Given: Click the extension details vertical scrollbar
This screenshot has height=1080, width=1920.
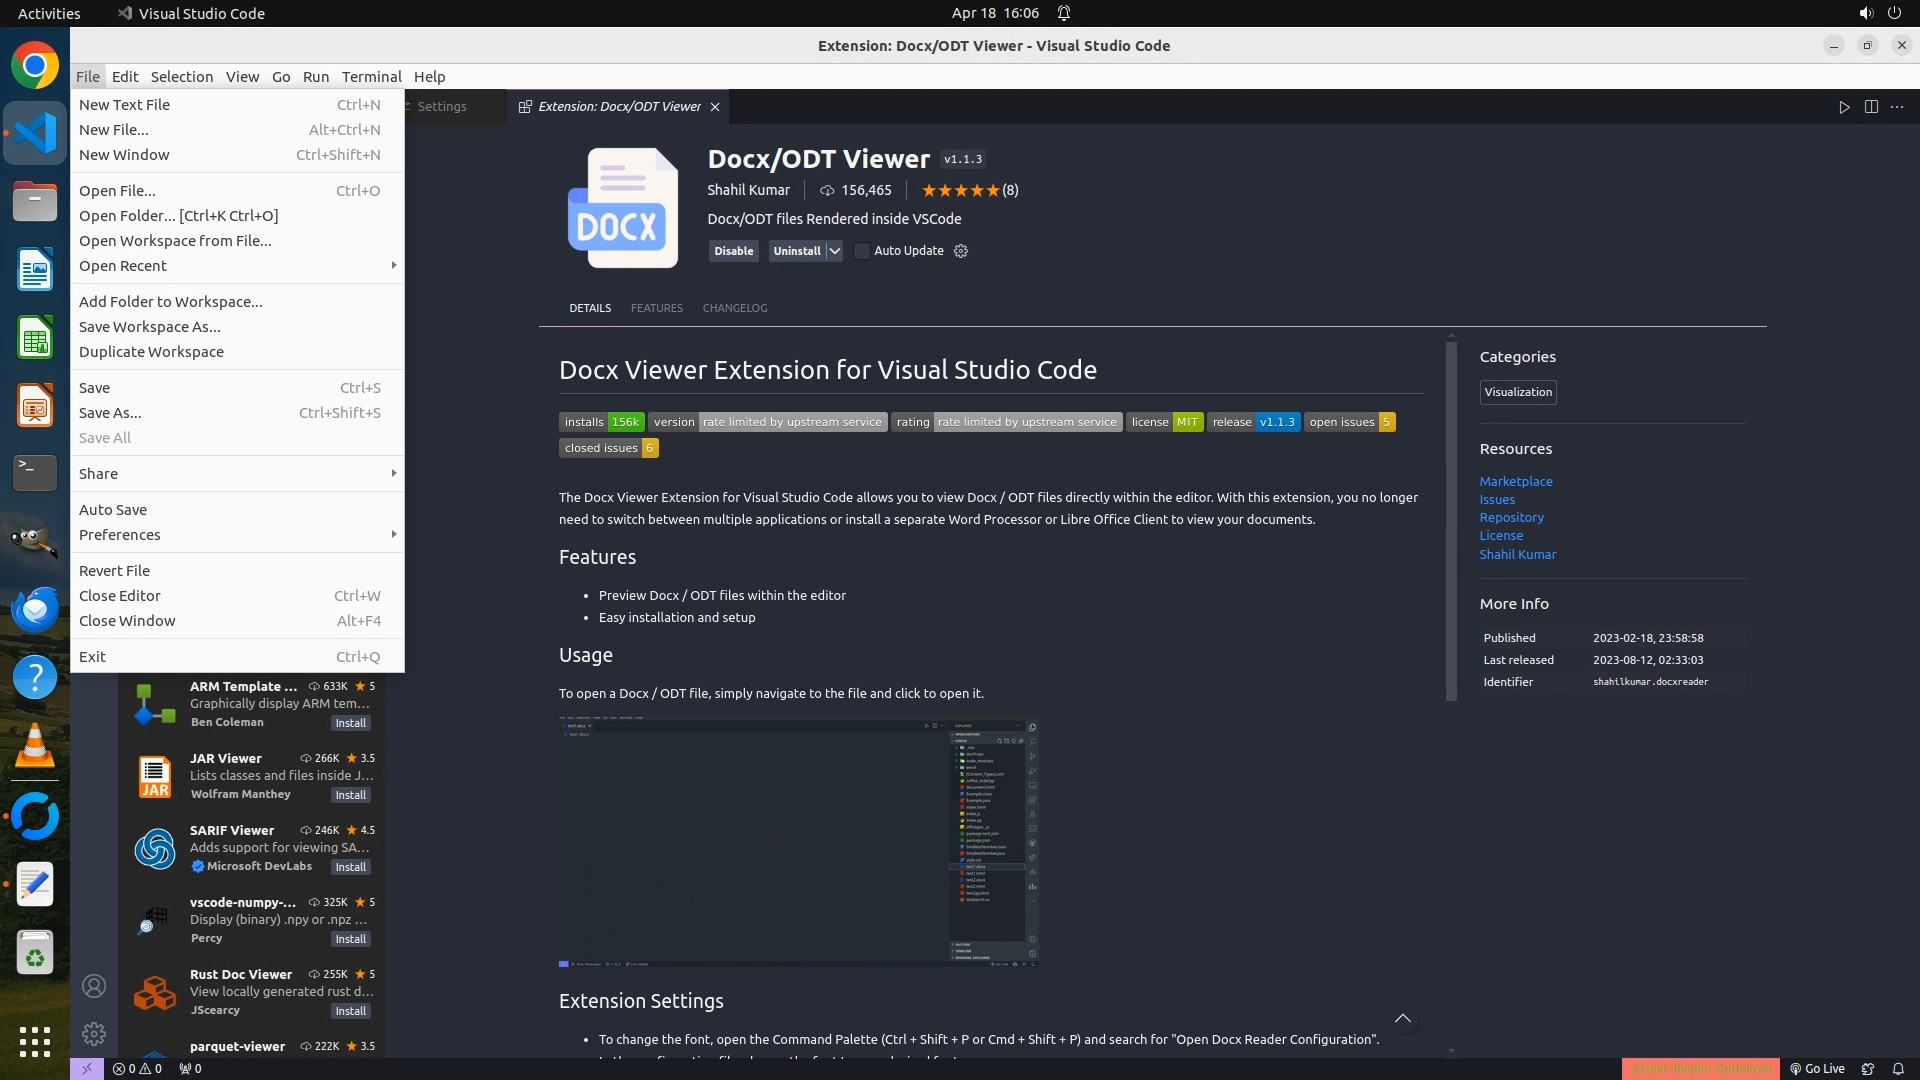Looking at the screenshot, I should pyautogui.click(x=1451, y=520).
